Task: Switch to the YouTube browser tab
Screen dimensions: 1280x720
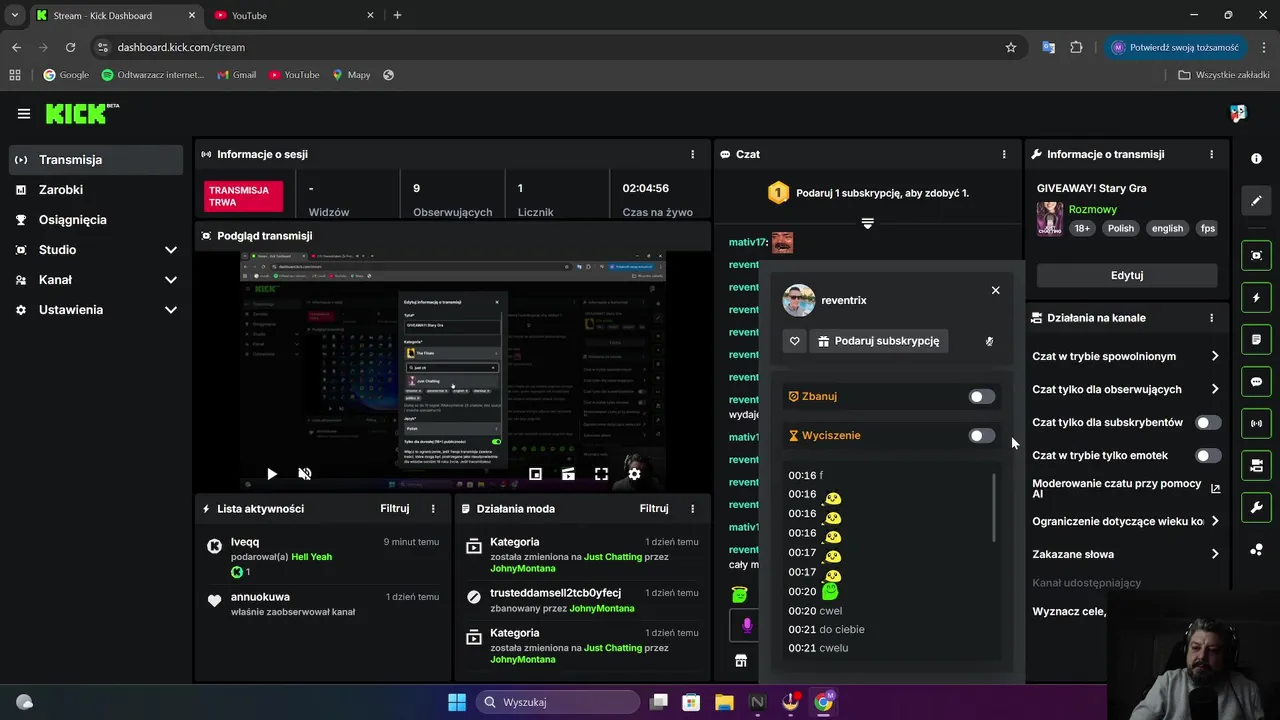Action: point(294,15)
